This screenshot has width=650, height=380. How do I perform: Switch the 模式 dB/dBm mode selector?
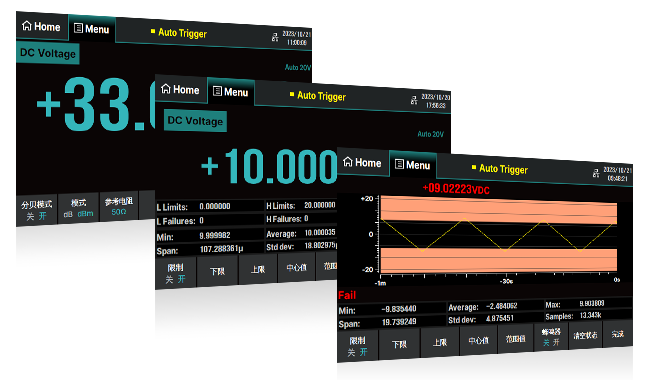click(x=78, y=208)
